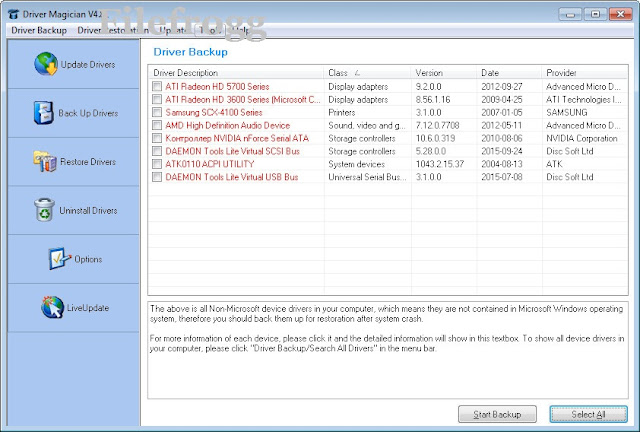
Task: Click the Driver Magician hat icon in title bar
Action: [x=13, y=14]
